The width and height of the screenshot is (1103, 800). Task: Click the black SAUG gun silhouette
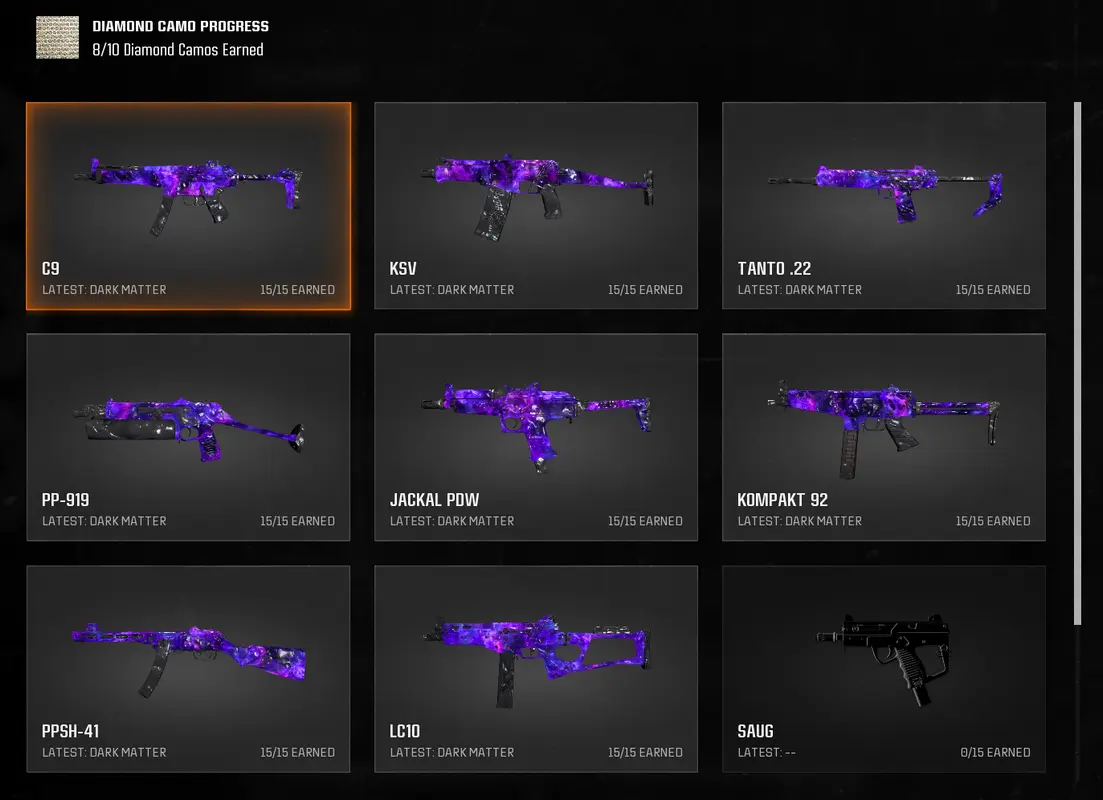click(x=884, y=658)
